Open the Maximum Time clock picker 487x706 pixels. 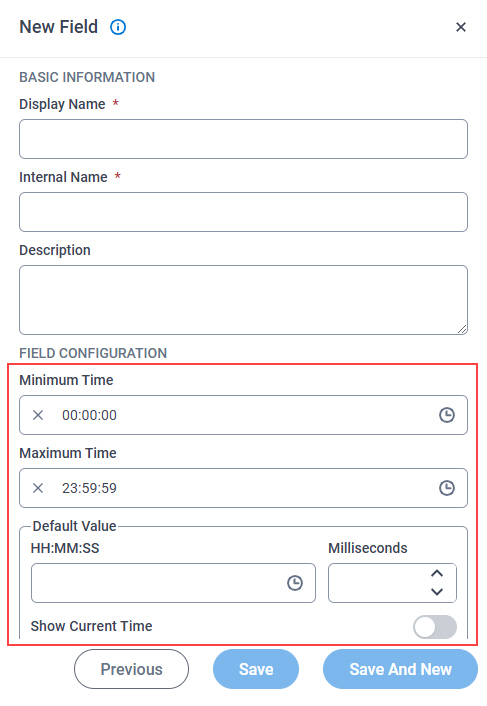446,488
